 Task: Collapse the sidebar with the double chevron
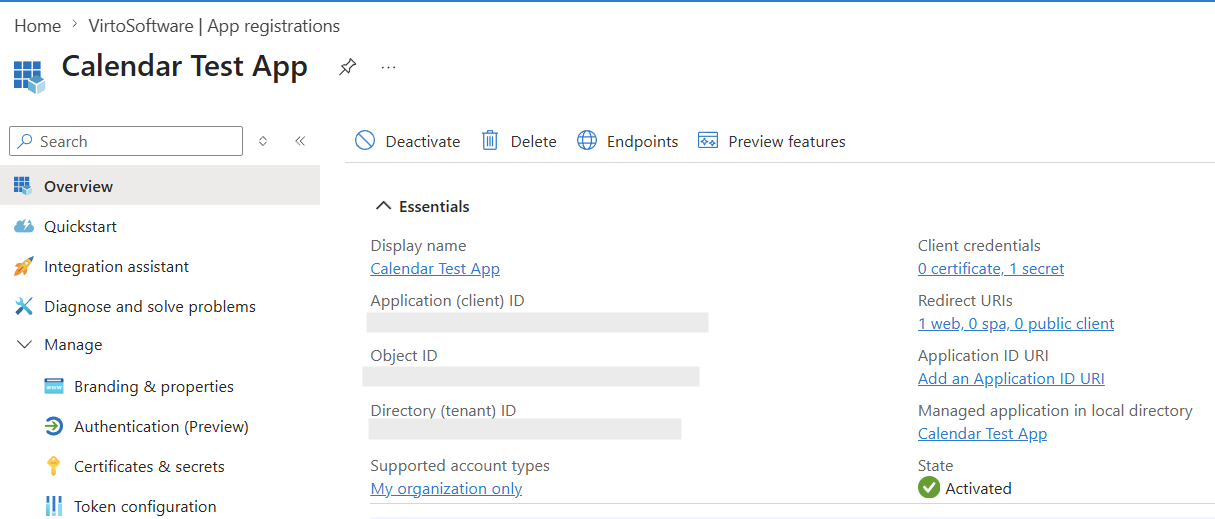[300, 141]
